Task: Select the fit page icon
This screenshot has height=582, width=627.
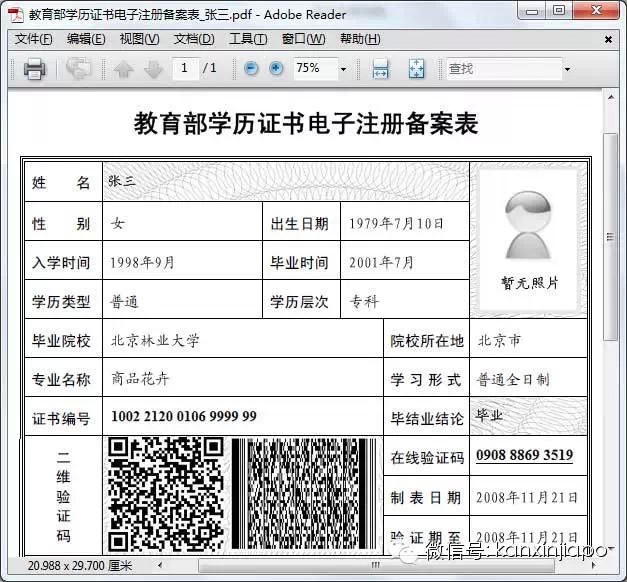Action: 416,69
